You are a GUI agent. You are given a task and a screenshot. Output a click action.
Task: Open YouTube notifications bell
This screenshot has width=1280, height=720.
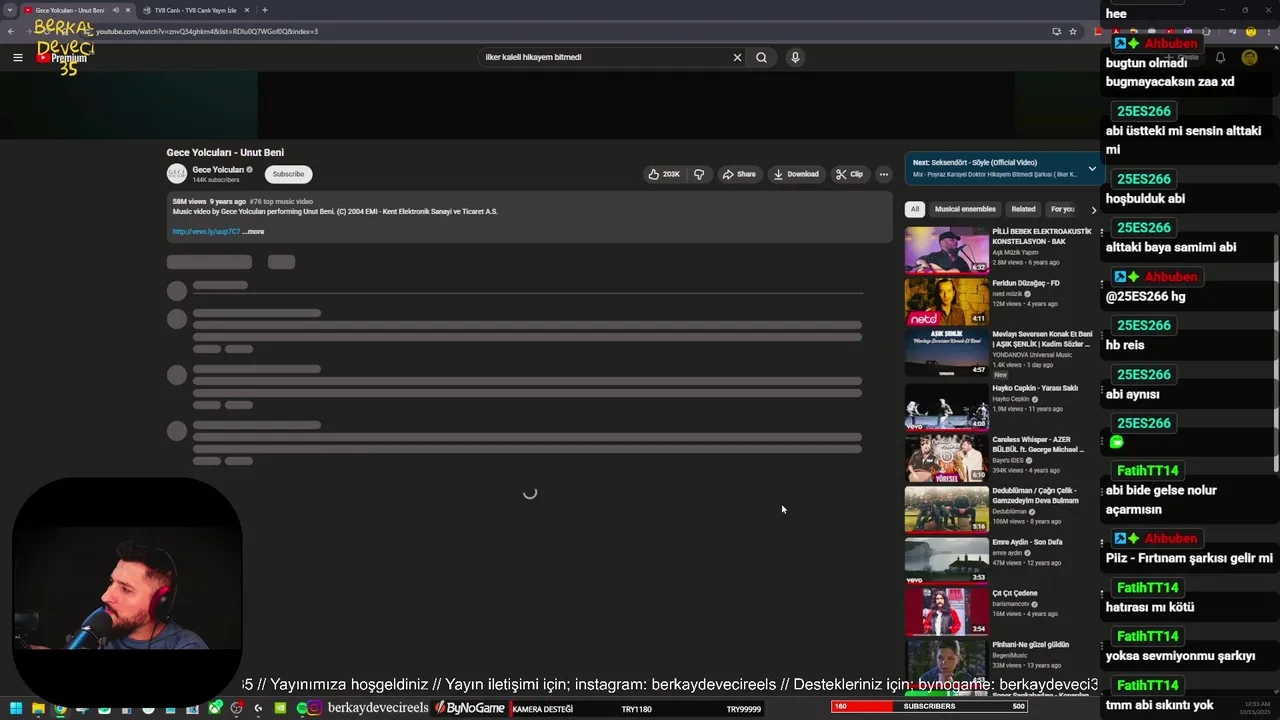(1220, 58)
